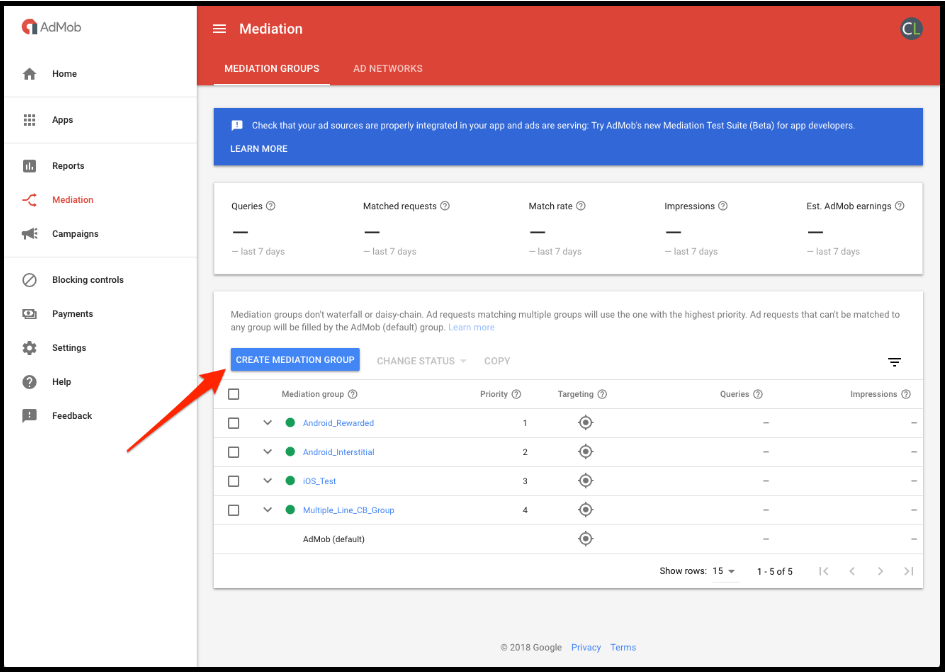Click the help icon beside Priority column

tap(516, 394)
